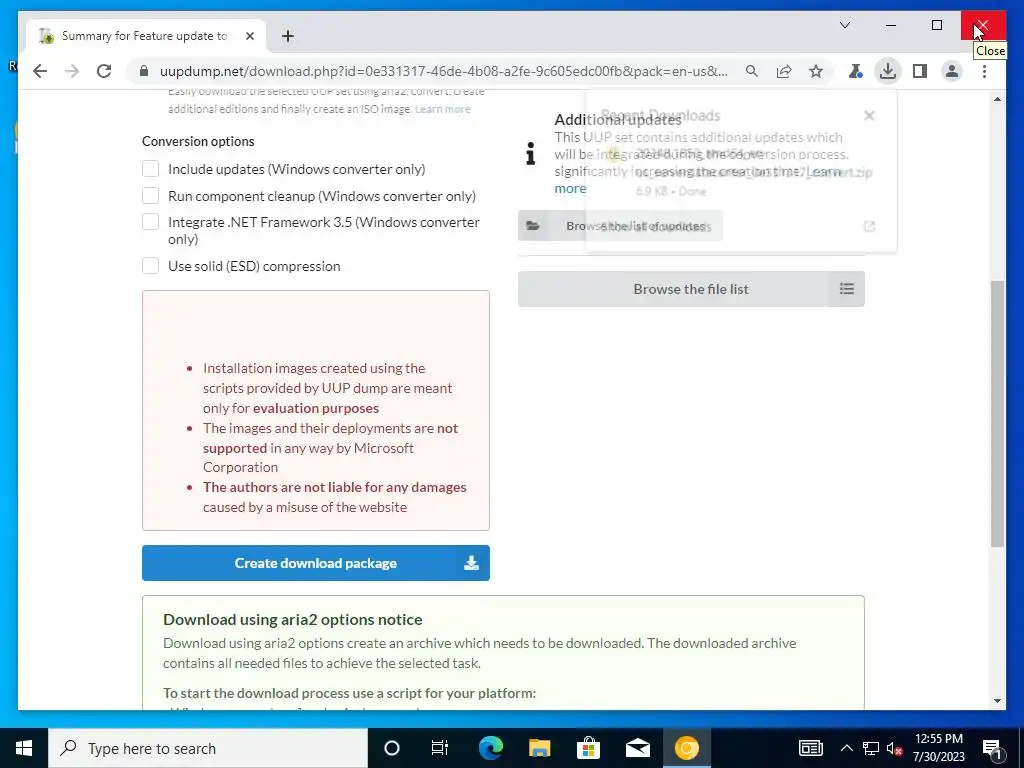Click the scrollbar down arrow
Viewport: 1024px width, 768px height.
tap(997, 701)
